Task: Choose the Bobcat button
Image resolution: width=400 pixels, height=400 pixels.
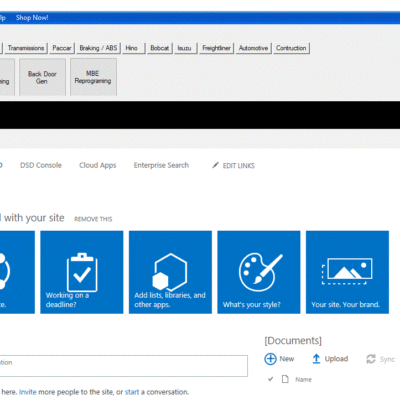Action: point(159,48)
